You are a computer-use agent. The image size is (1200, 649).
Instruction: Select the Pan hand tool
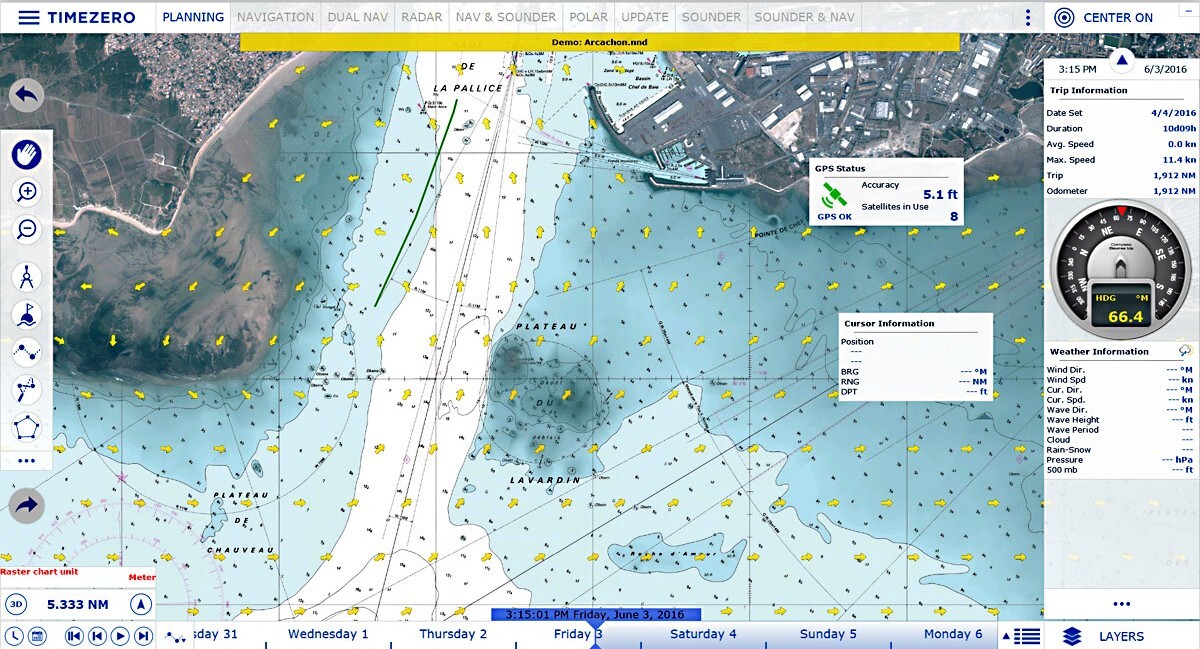coord(27,155)
